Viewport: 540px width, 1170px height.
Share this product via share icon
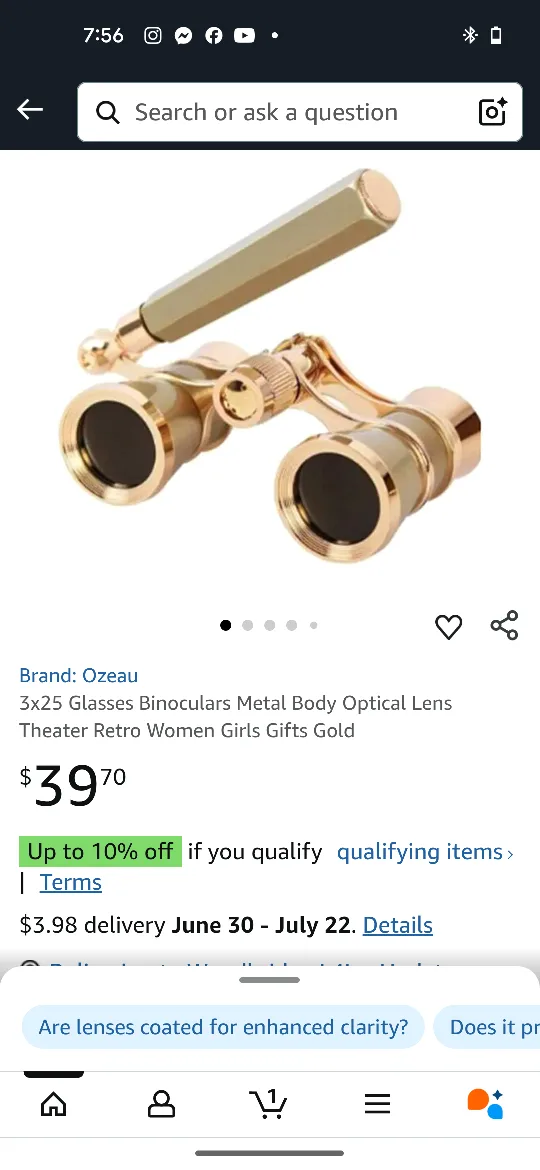click(x=504, y=625)
